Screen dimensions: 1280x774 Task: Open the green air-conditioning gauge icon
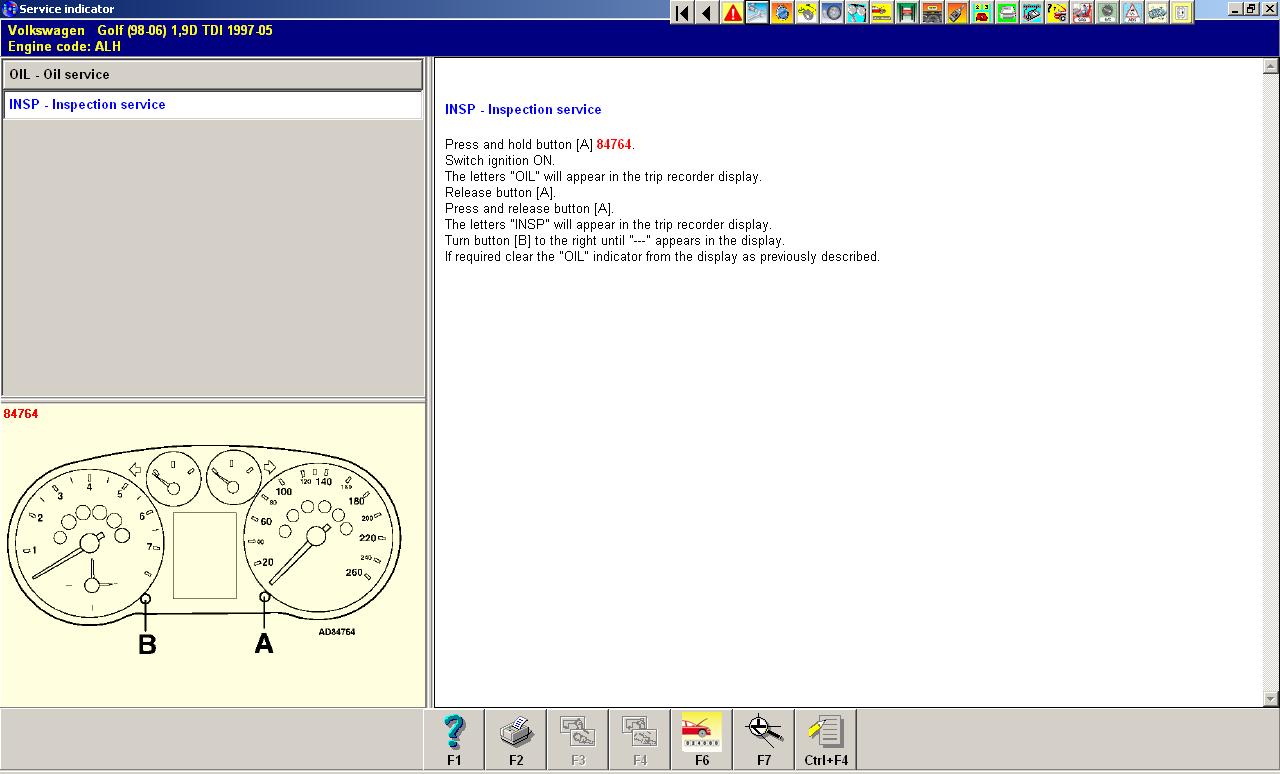click(1107, 13)
